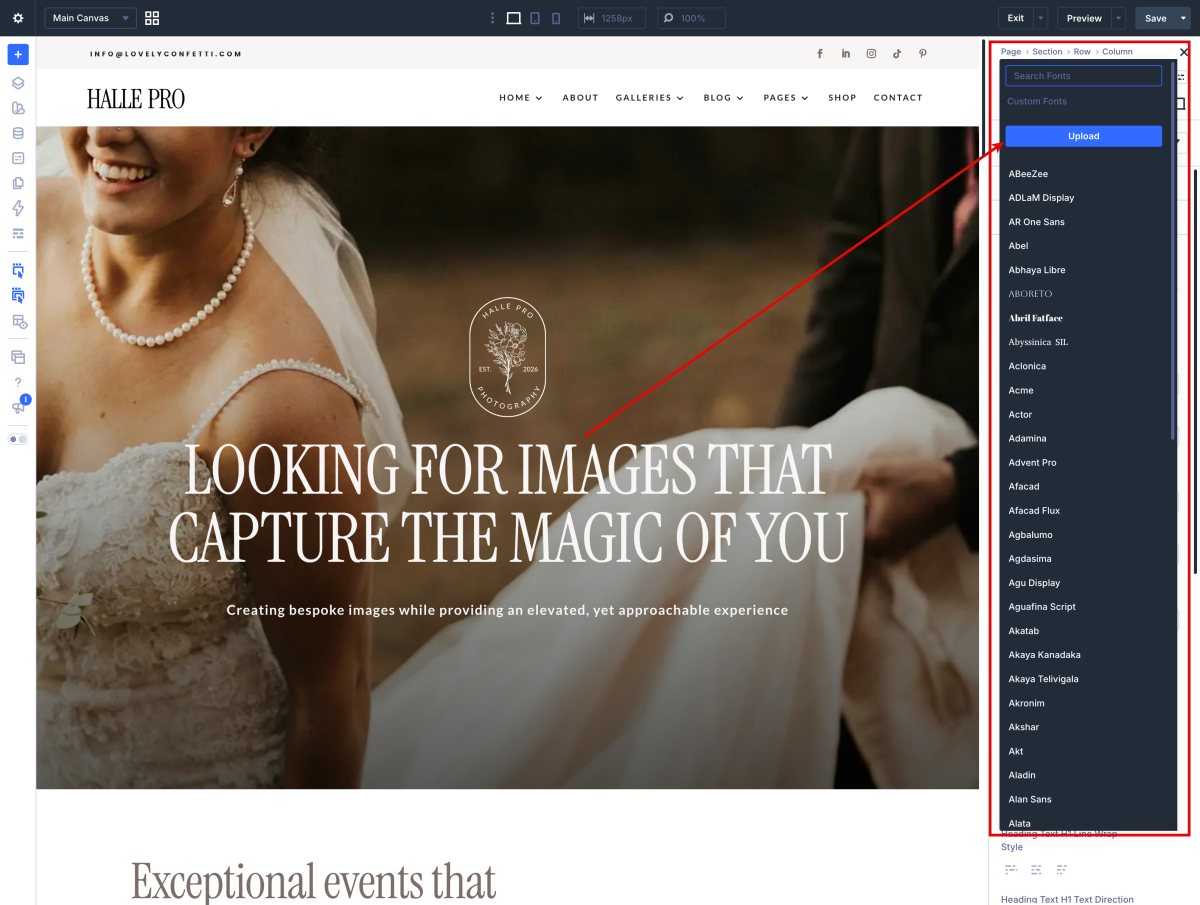1200x905 pixels.
Task: Open the GALLERIES menu on site navigation
Action: (650, 98)
